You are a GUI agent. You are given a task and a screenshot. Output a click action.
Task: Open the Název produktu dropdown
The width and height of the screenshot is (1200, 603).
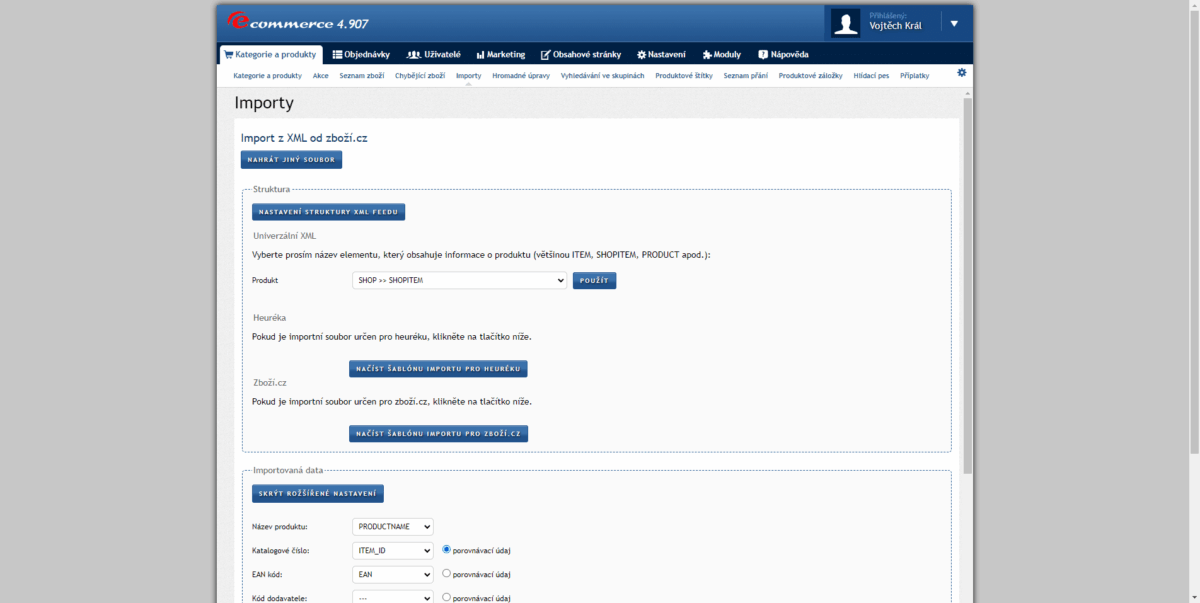click(393, 526)
